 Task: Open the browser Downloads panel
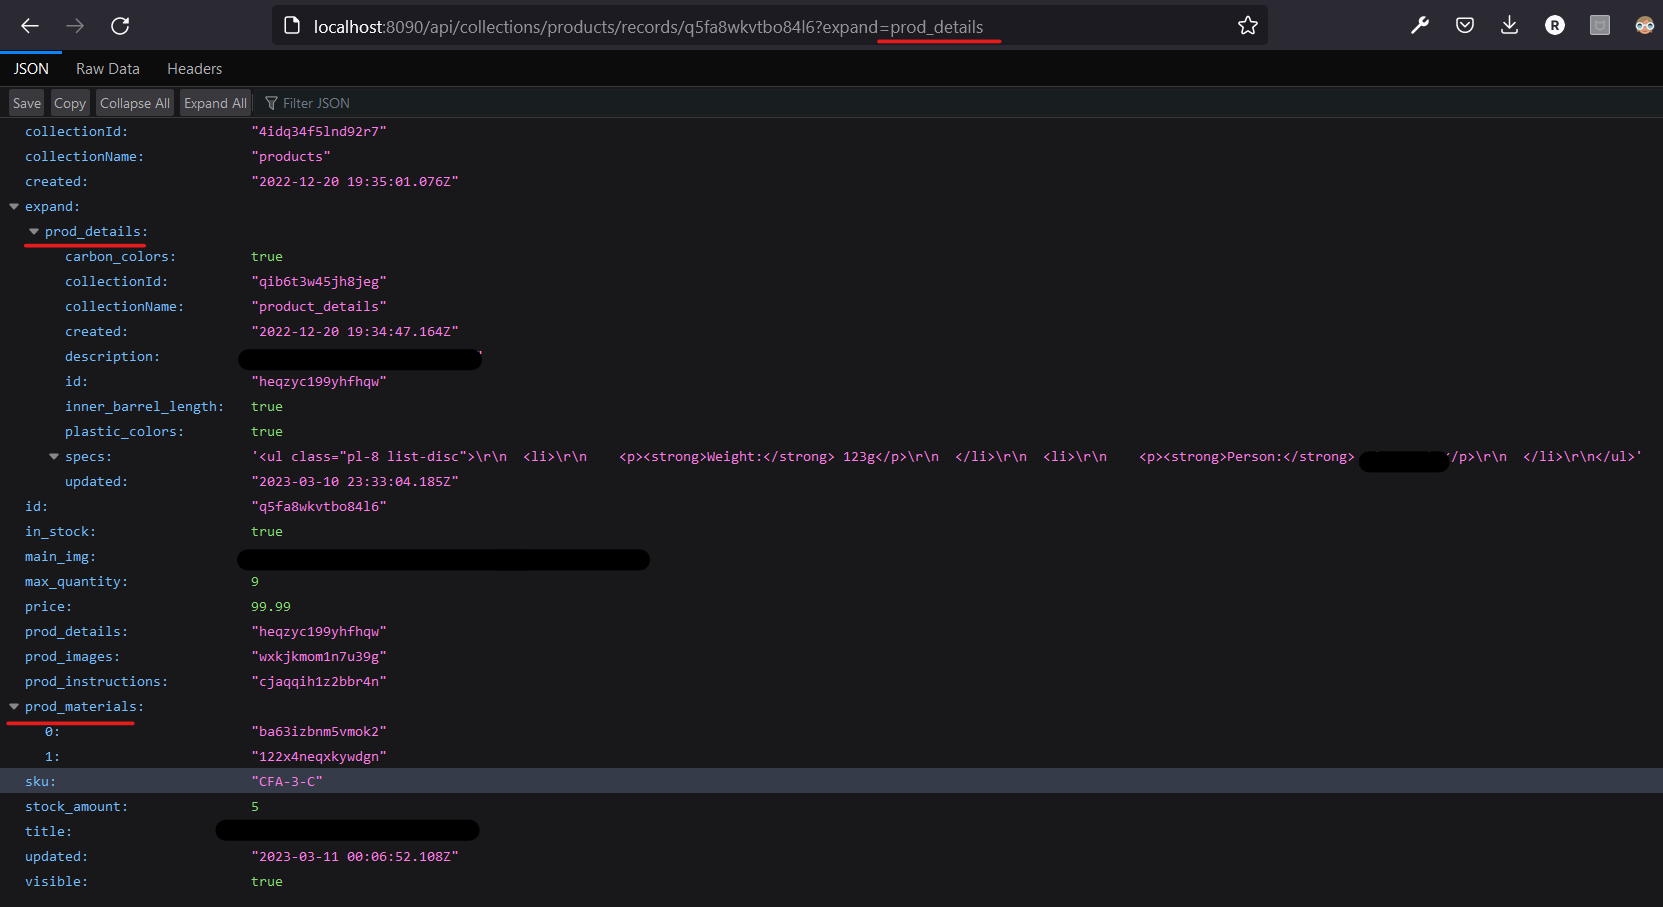tap(1509, 25)
